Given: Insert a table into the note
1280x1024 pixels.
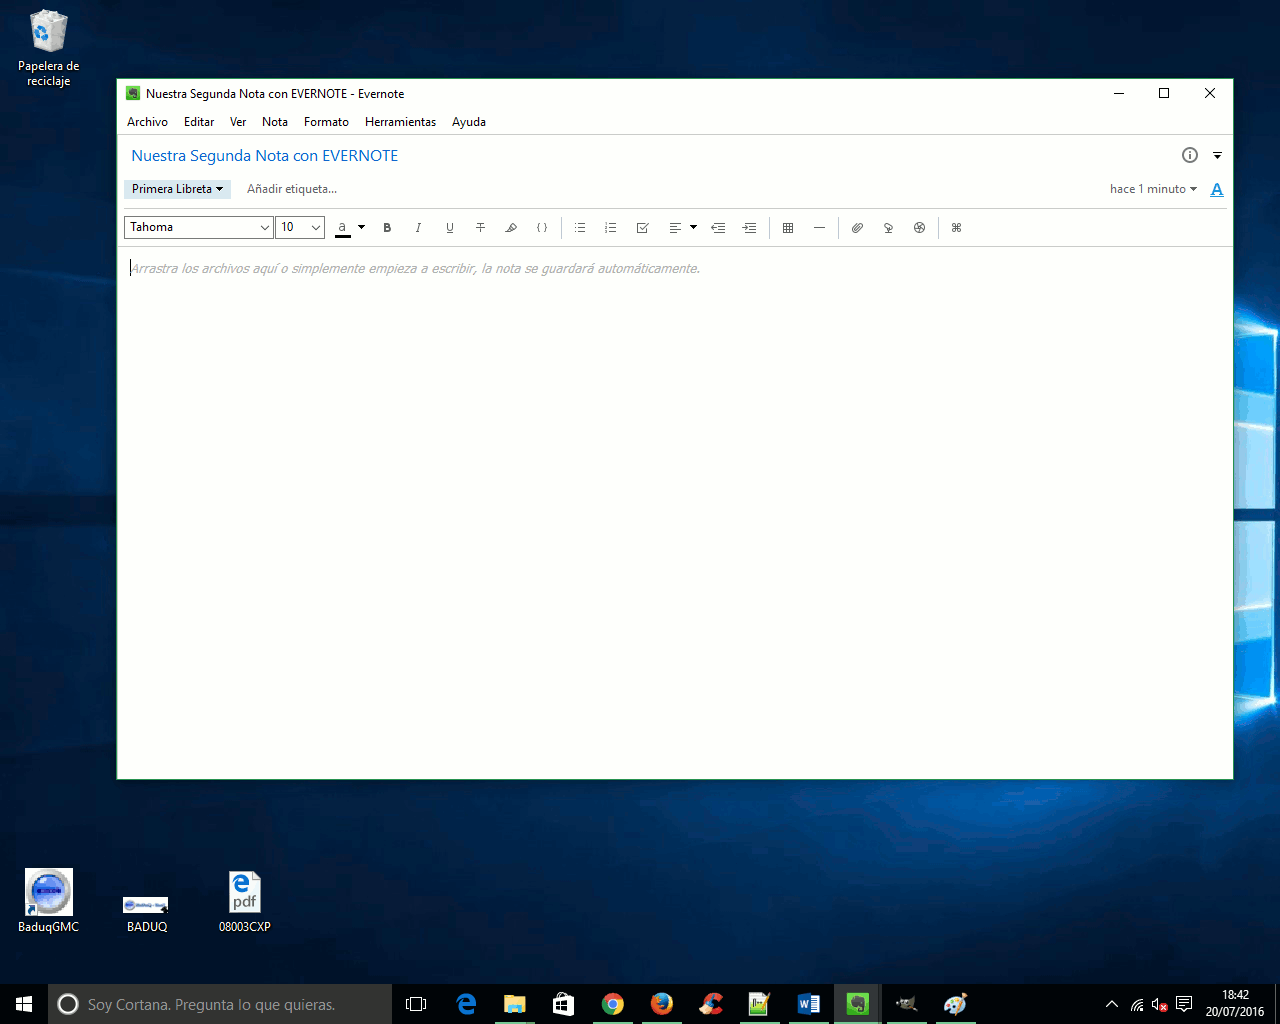Looking at the screenshot, I should pos(788,228).
